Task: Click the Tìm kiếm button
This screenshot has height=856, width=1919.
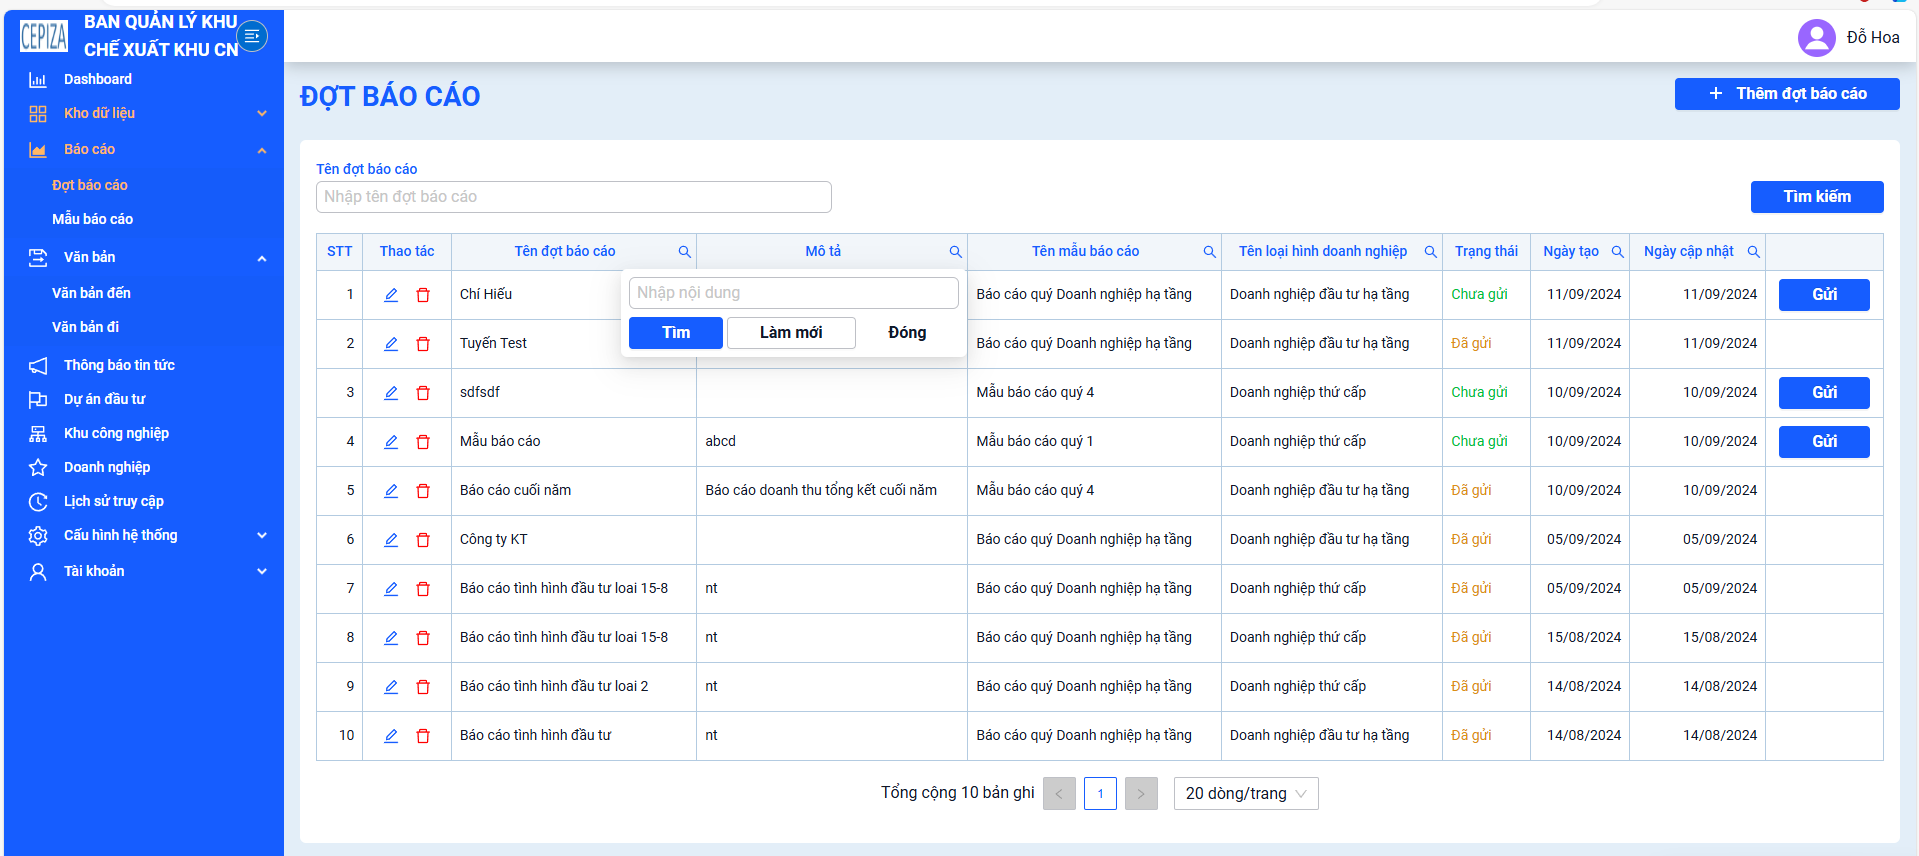Action: point(1817,197)
